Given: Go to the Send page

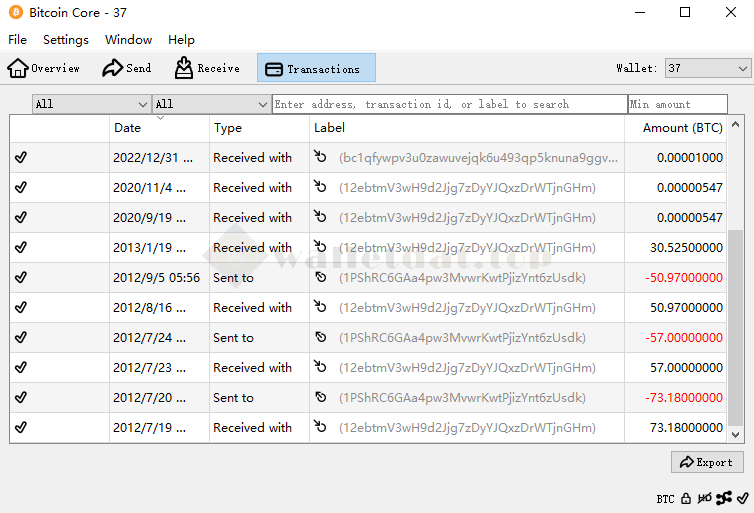Looking at the screenshot, I should click(x=127, y=68).
